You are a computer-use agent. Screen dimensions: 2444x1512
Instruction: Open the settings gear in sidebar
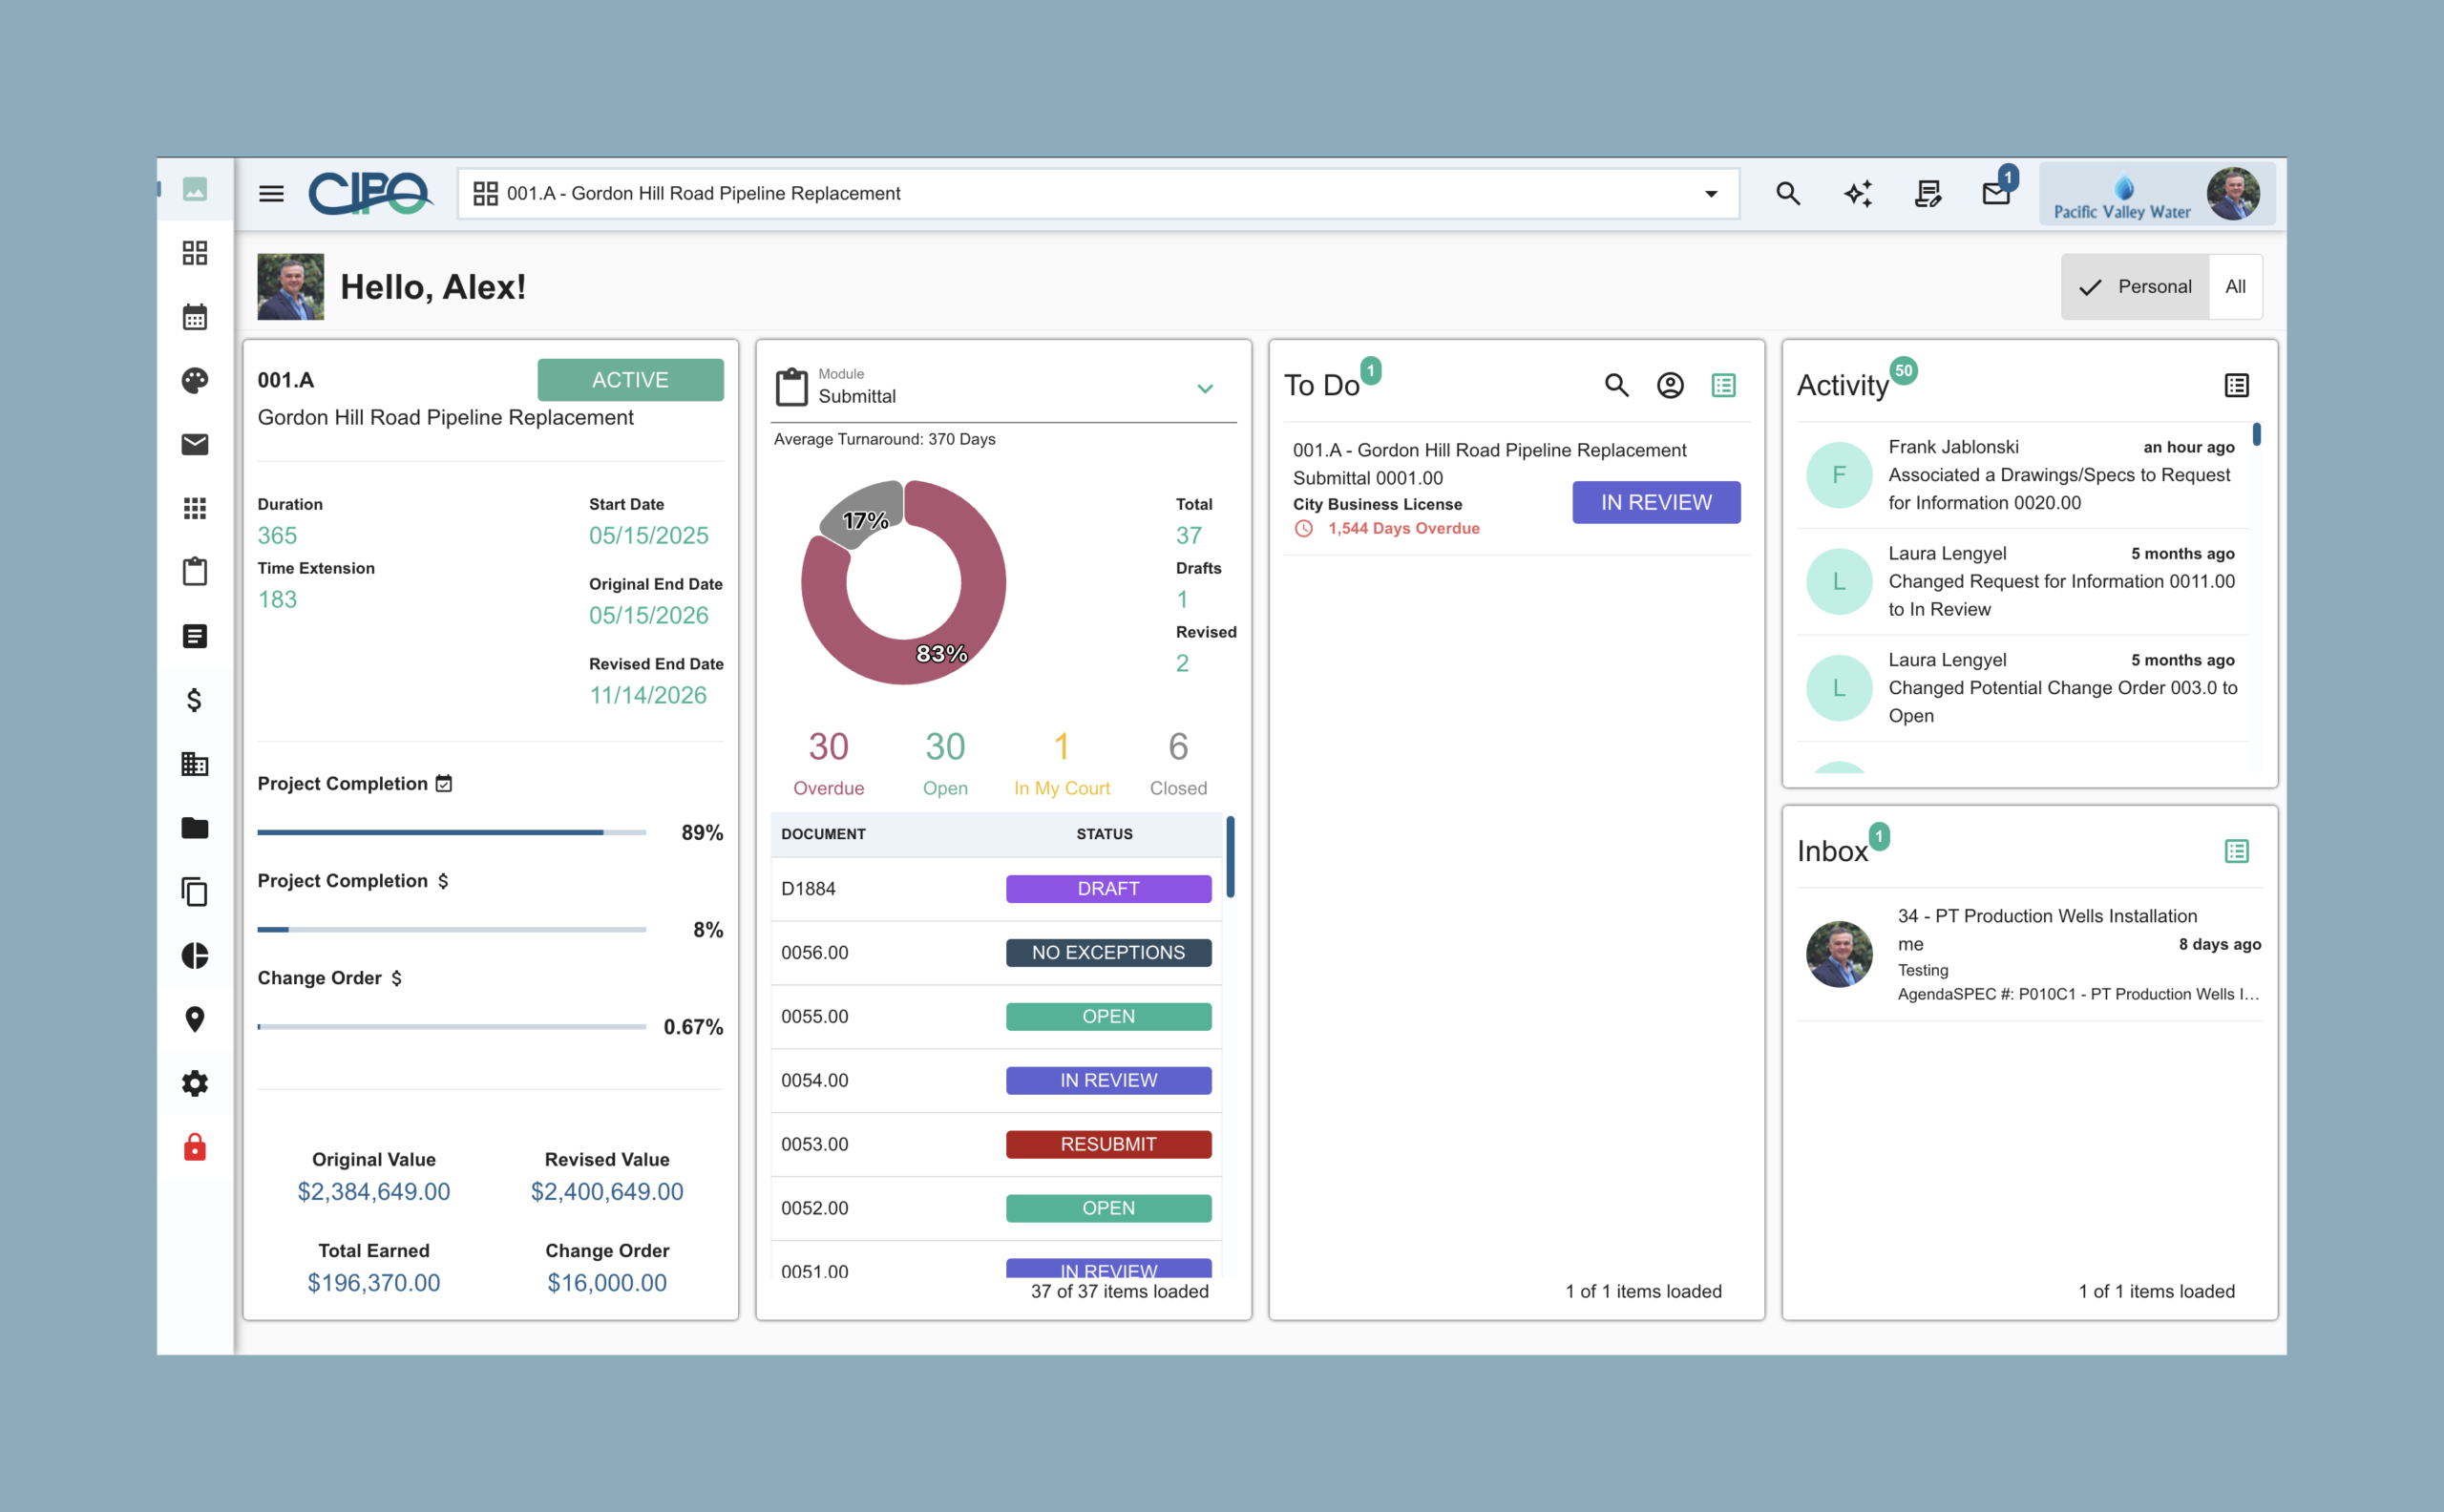pyautogui.click(x=195, y=1083)
